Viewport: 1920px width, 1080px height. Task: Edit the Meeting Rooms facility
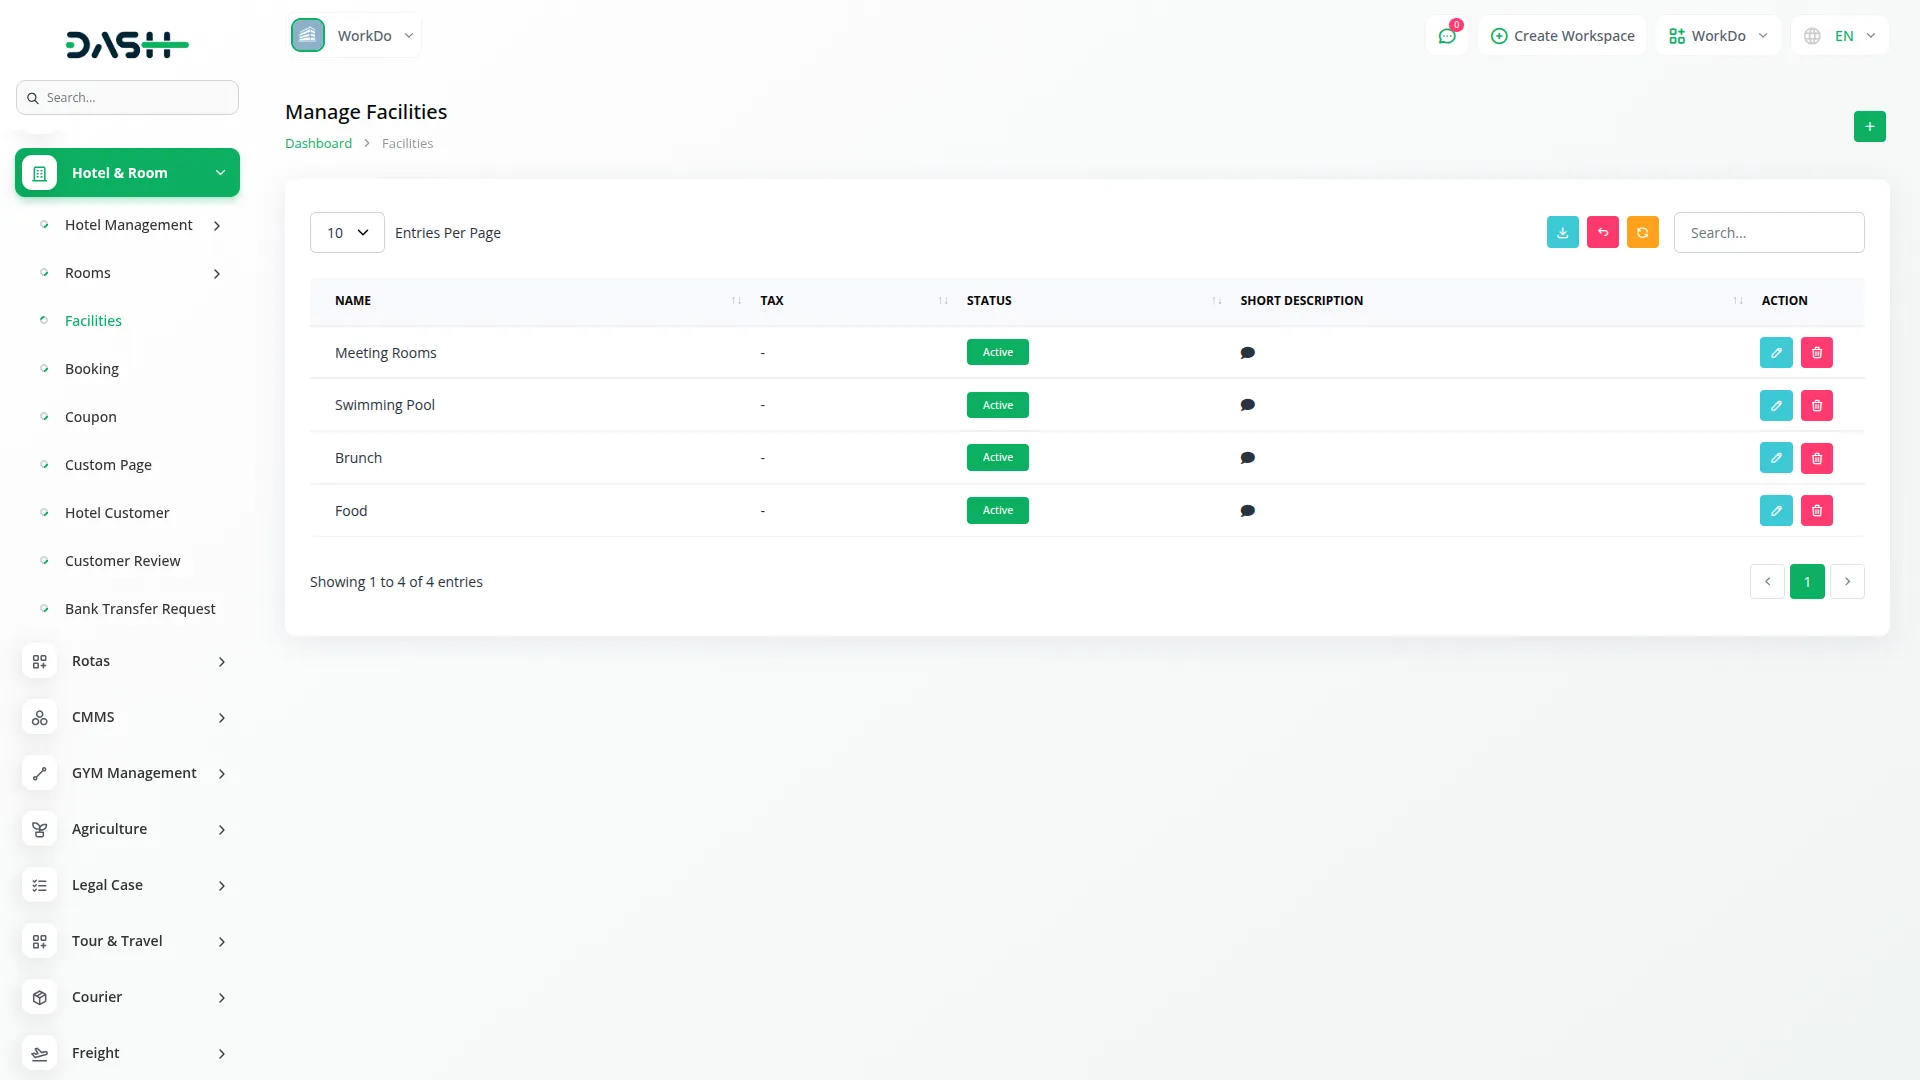[x=1776, y=352]
